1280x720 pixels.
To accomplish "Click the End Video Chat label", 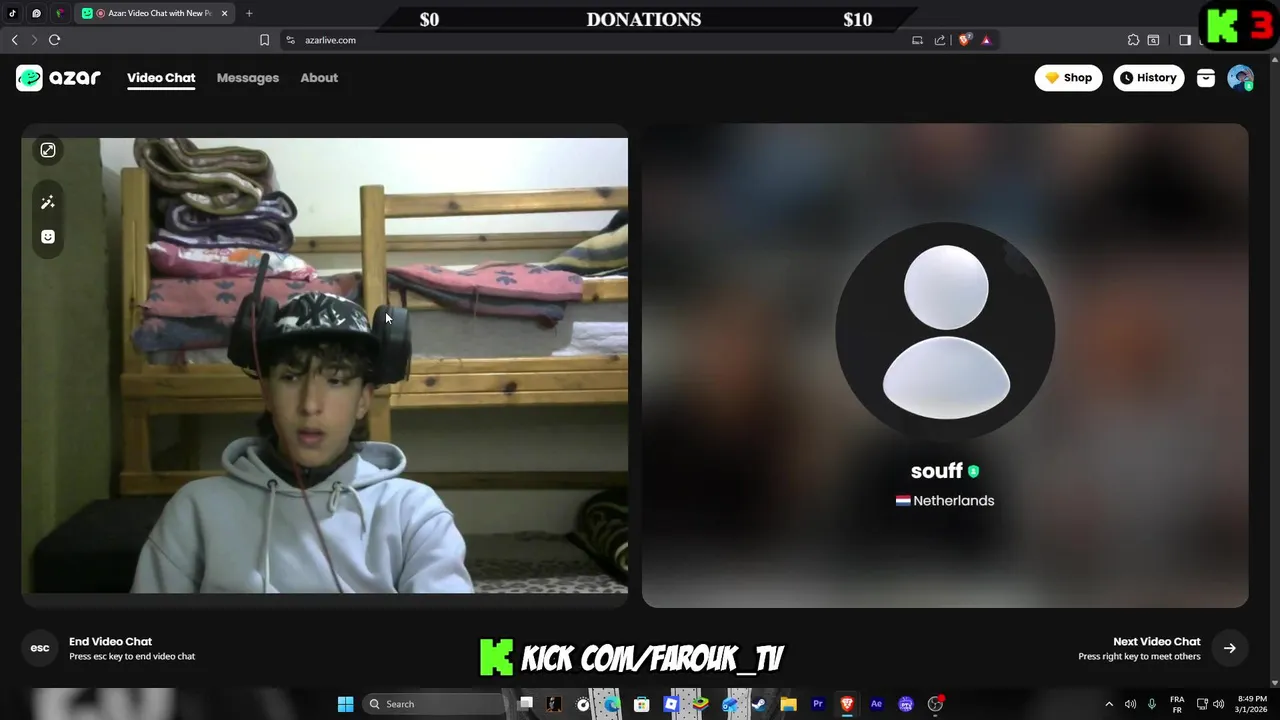I will [110, 642].
